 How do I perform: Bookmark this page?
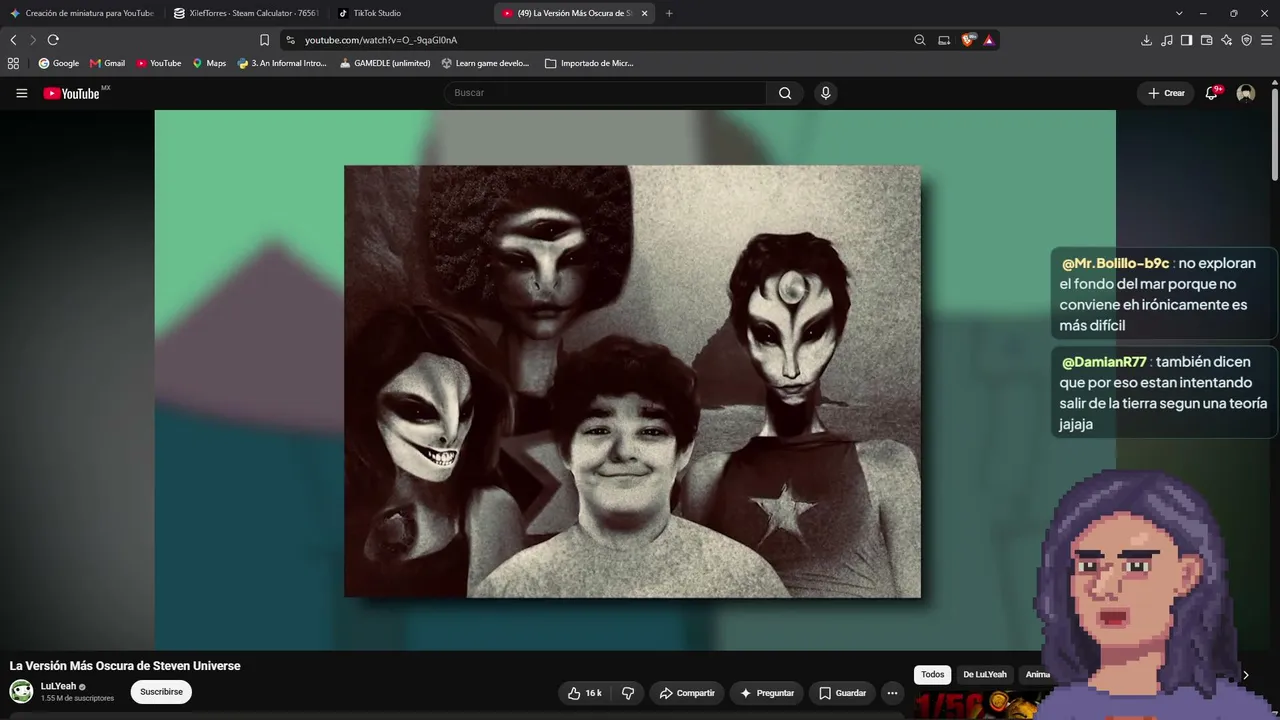click(x=264, y=40)
